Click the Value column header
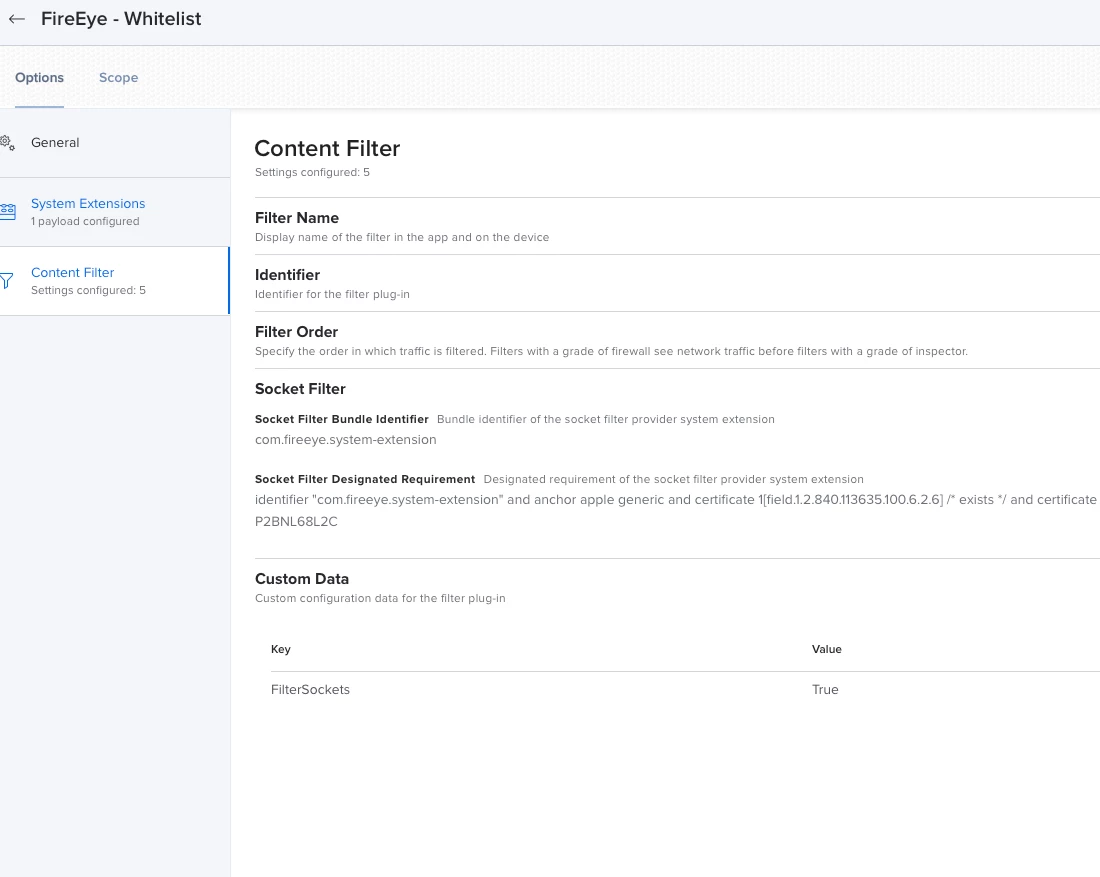The height and width of the screenshot is (877, 1100). click(826, 649)
